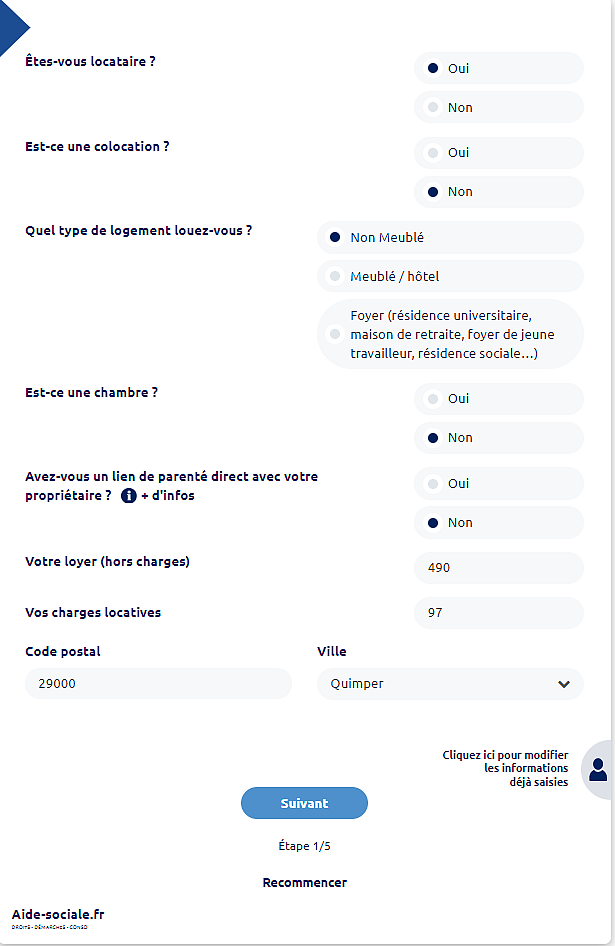Image resolution: width=615 pixels, height=946 pixels.
Task: Select the Foyer housing option
Action: [450, 333]
